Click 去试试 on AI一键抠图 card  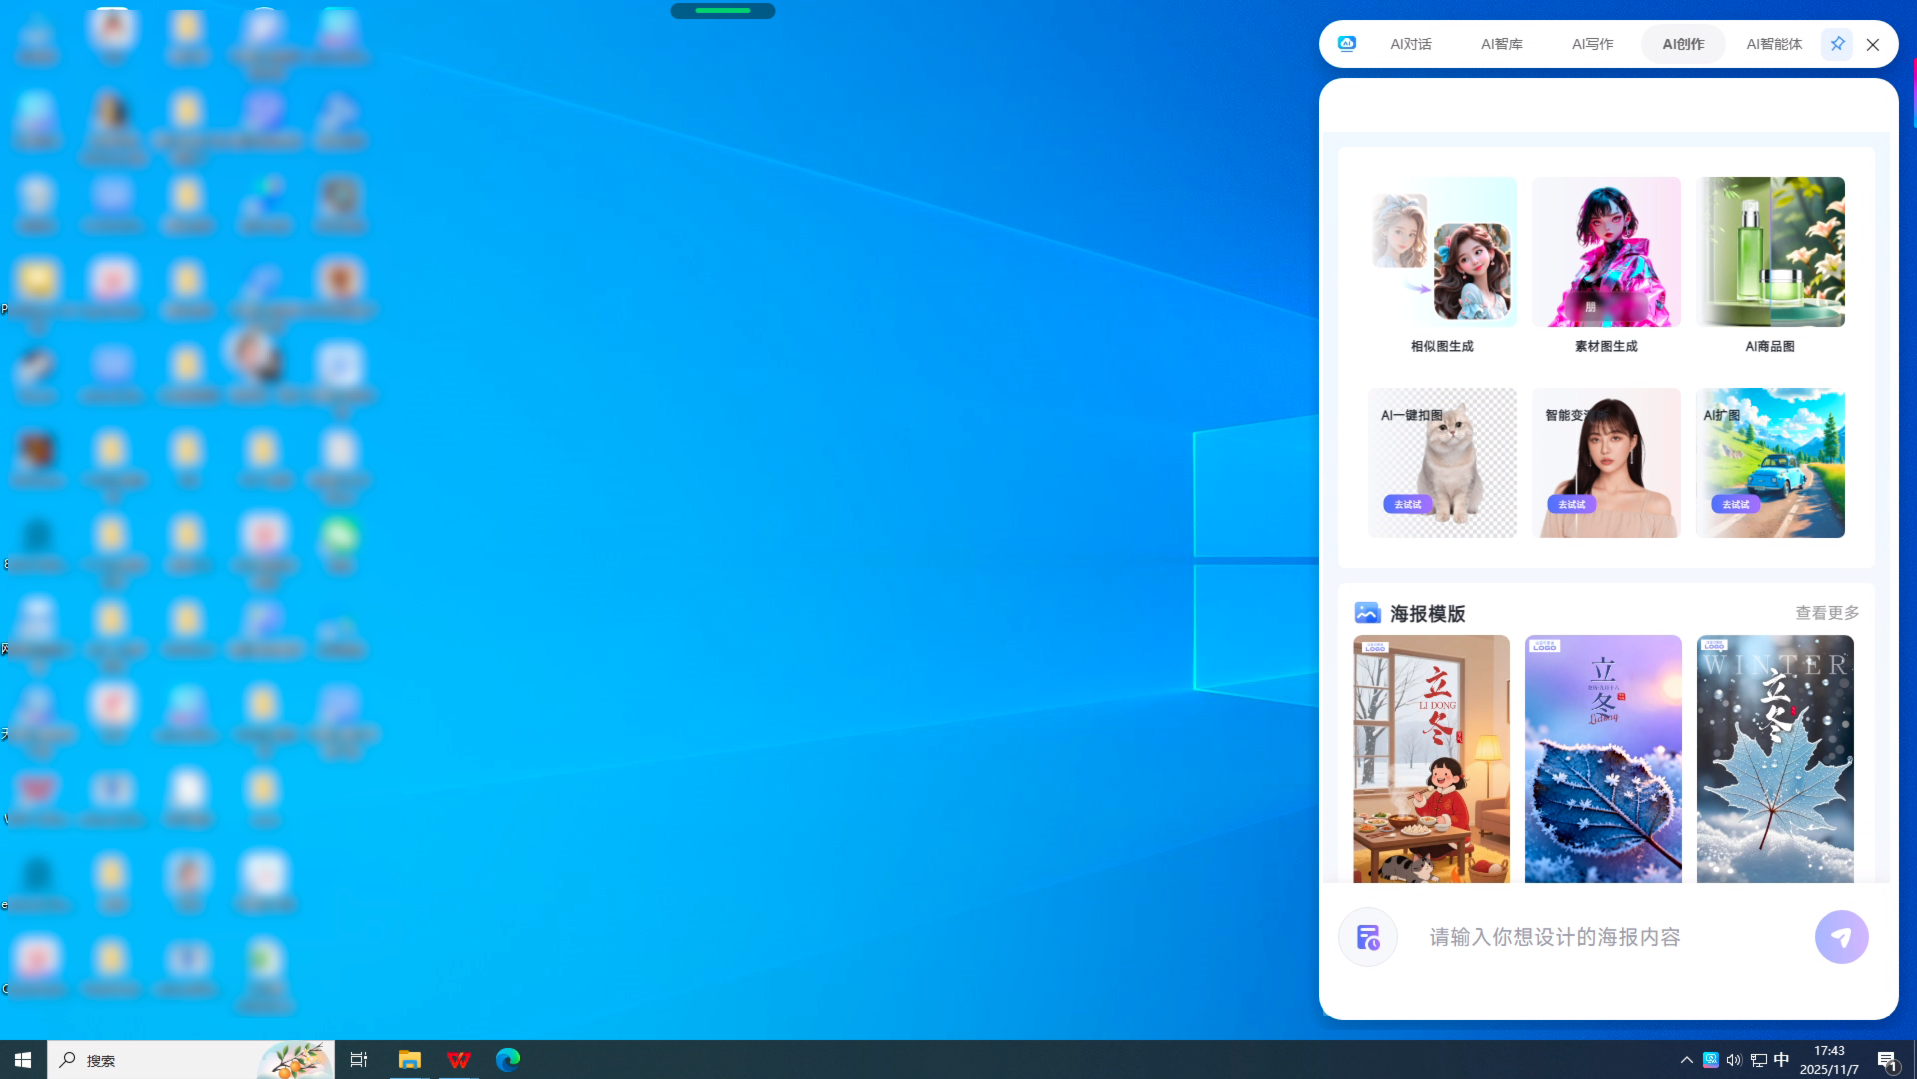click(x=1408, y=505)
